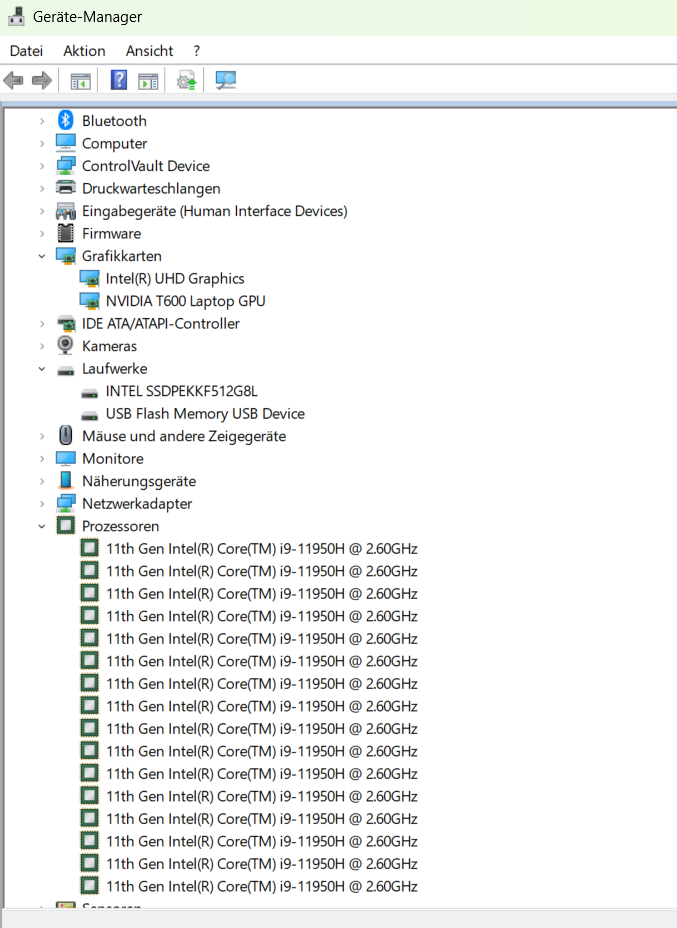The image size is (677, 928).
Task: Expand the Bluetooth node
Action: pos(41,121)
